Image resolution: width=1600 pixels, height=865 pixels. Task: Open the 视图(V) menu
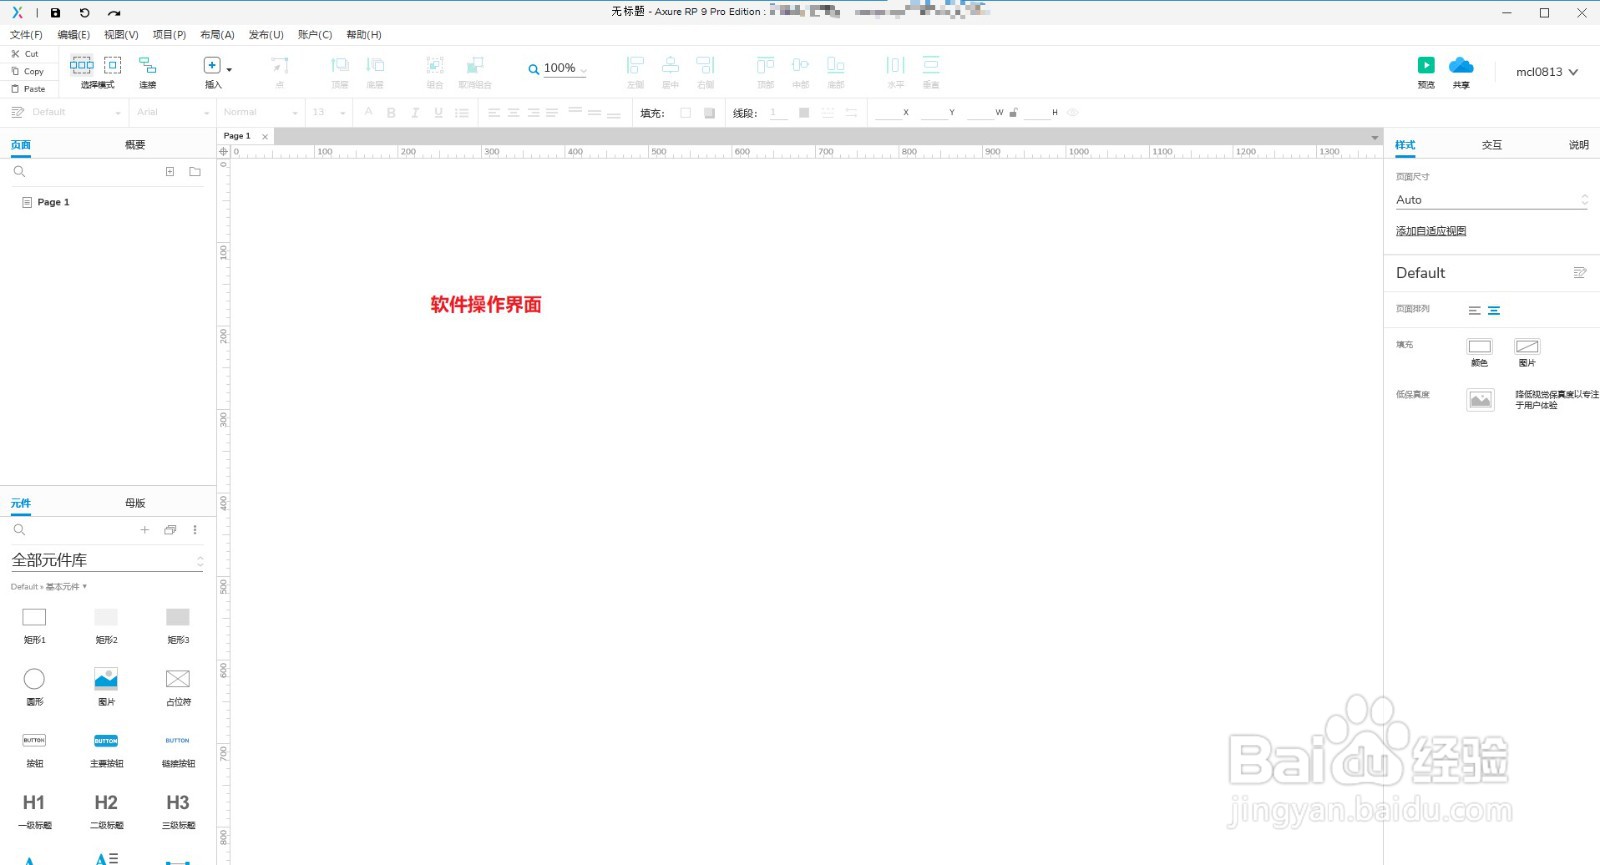(x=121, y=35)
